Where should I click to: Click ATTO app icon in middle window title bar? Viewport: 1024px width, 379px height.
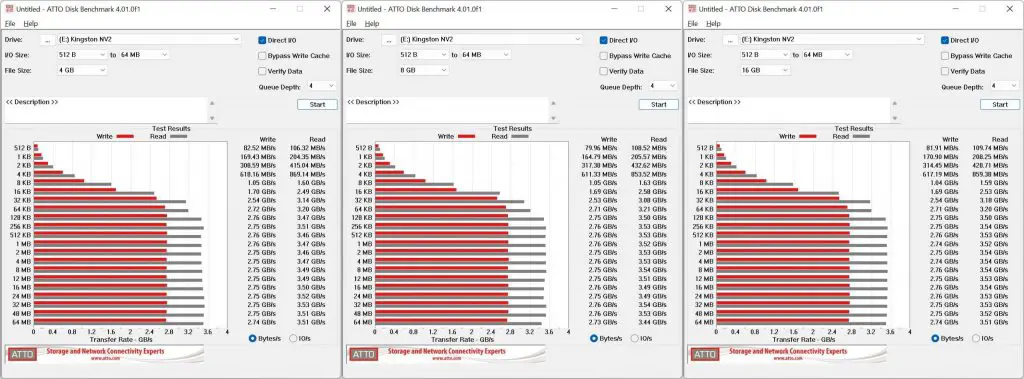351,9
